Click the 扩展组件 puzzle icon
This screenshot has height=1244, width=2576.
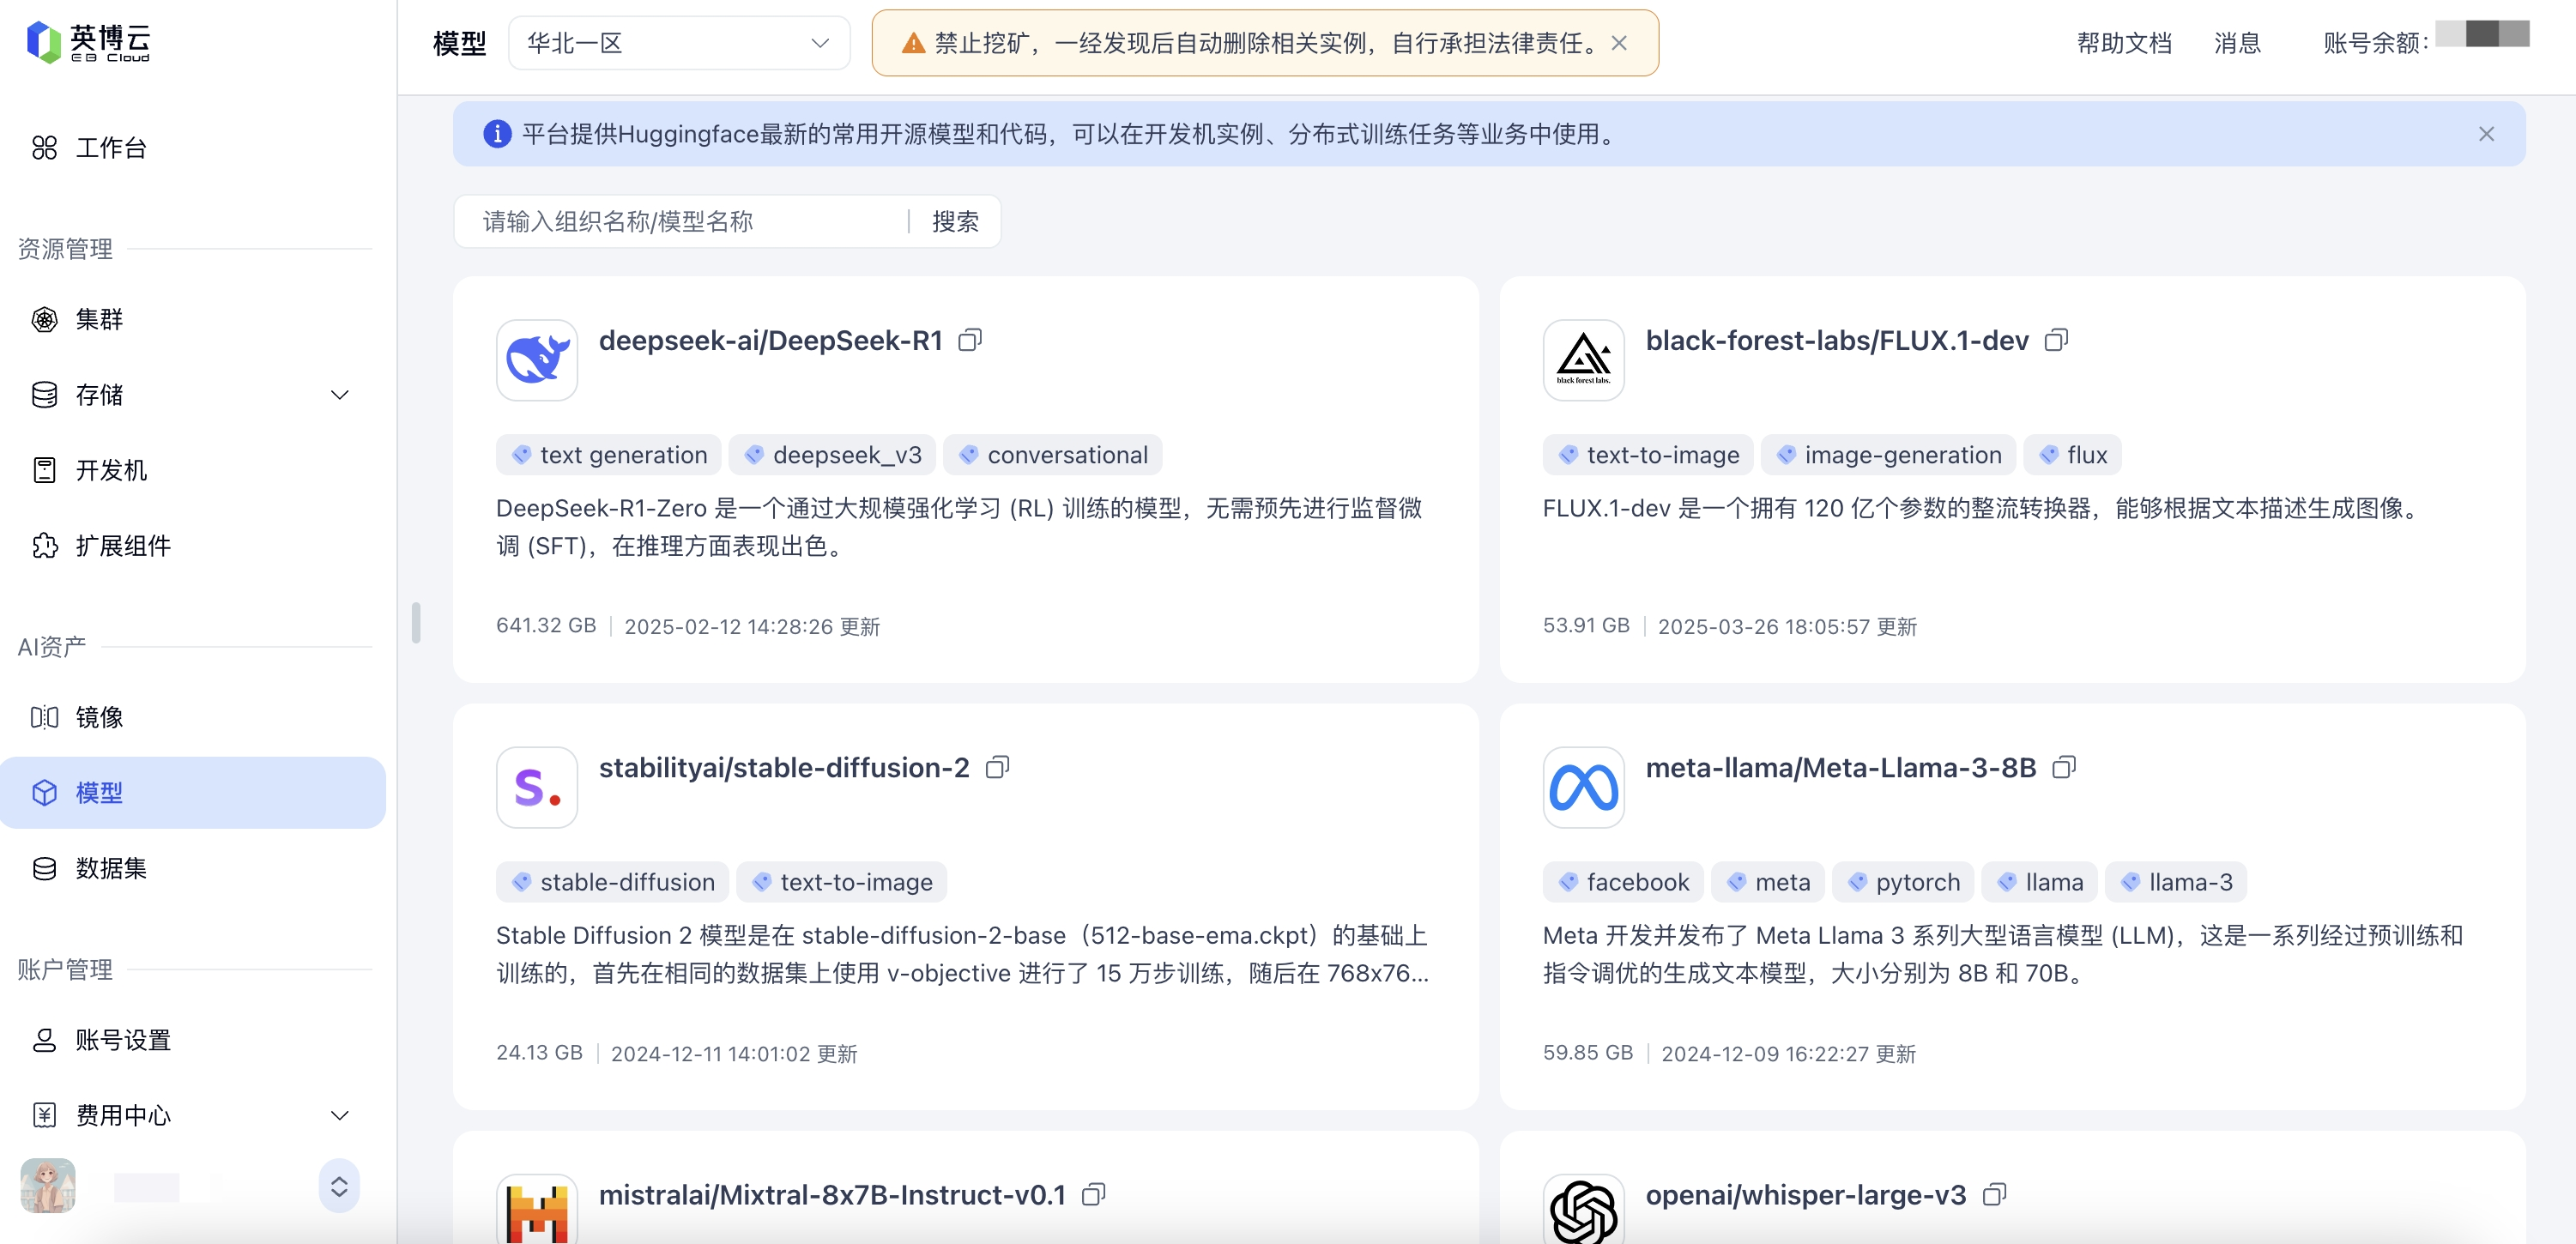click(44, 546)
